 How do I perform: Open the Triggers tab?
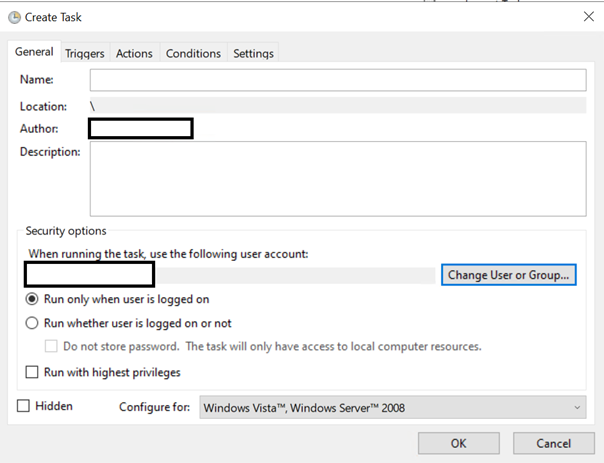(85, 53)
